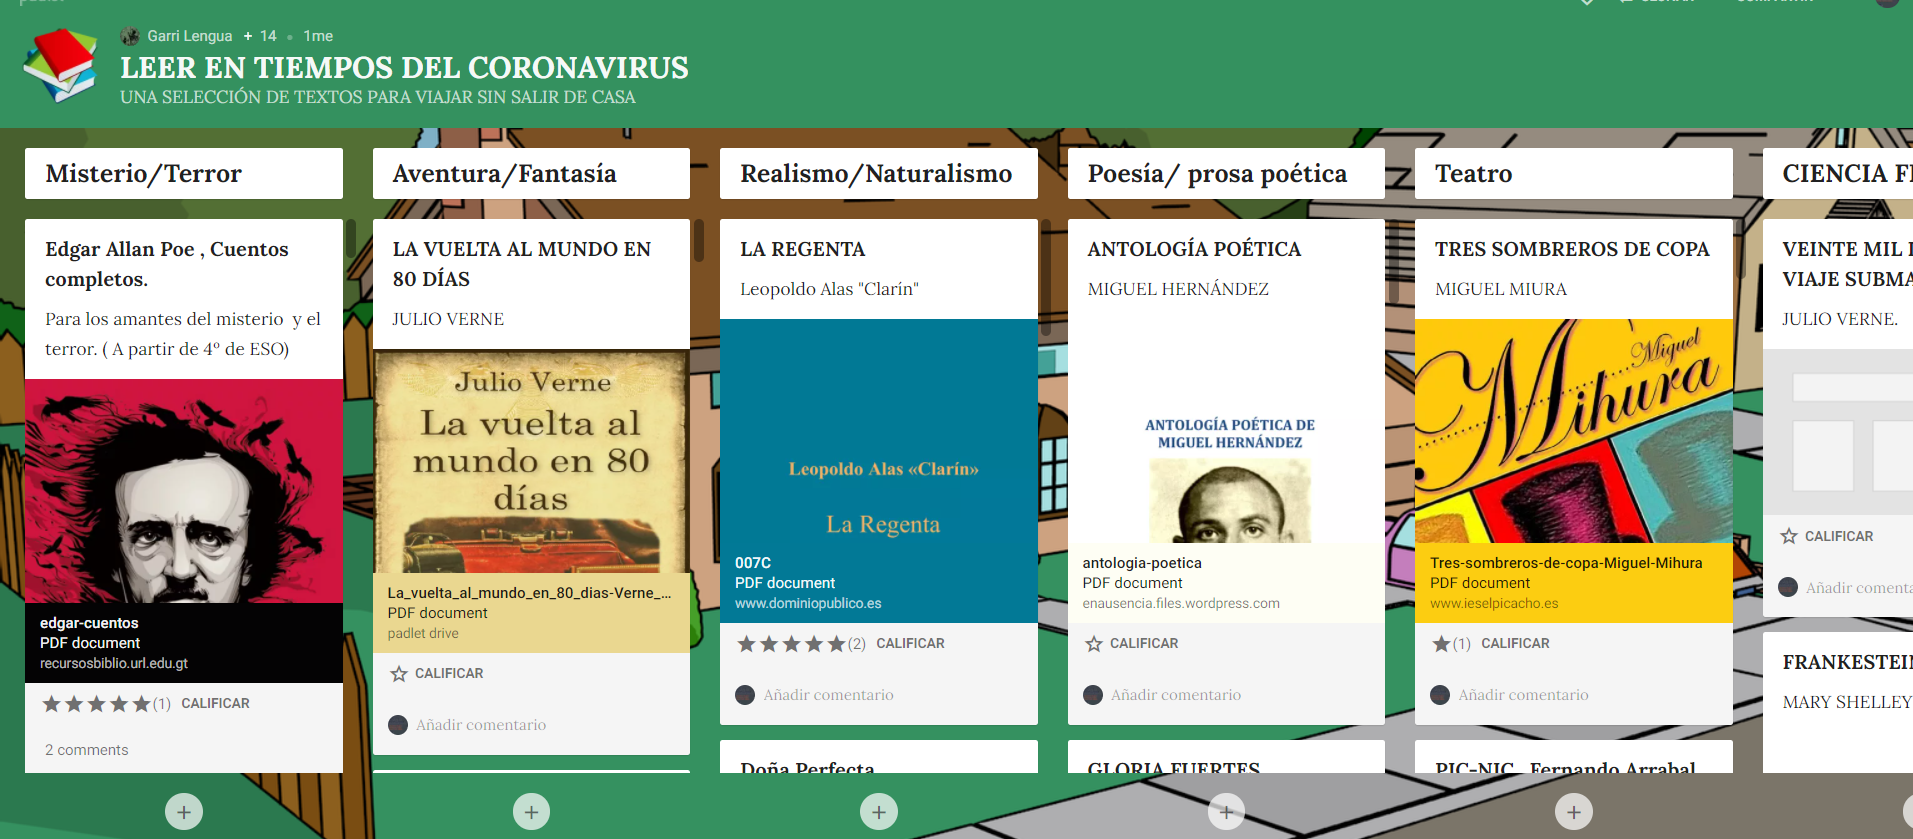Viewport: 1913px width, 839px height.
Task: Click commenter avatar on La vuelta al mundo card
Action: click(398, 725)
